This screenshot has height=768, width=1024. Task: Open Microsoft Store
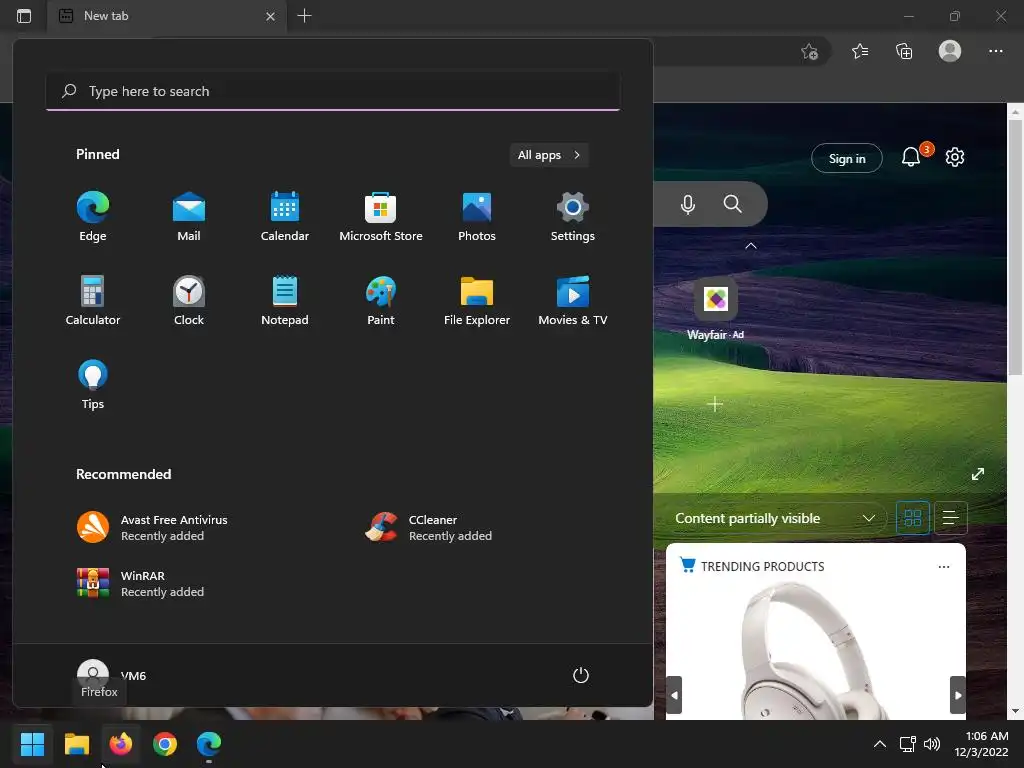tap(381, 217)
